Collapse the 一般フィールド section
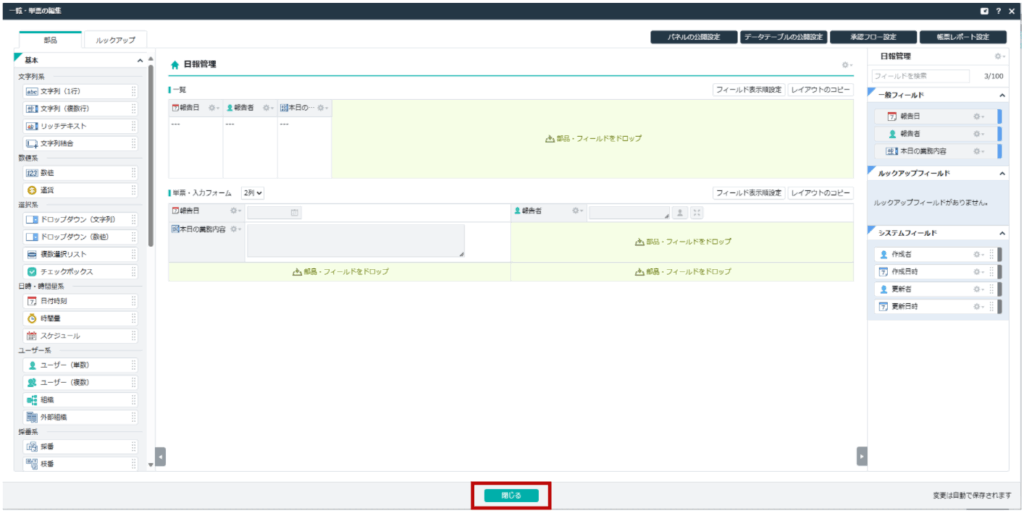 pos(1001,95)
